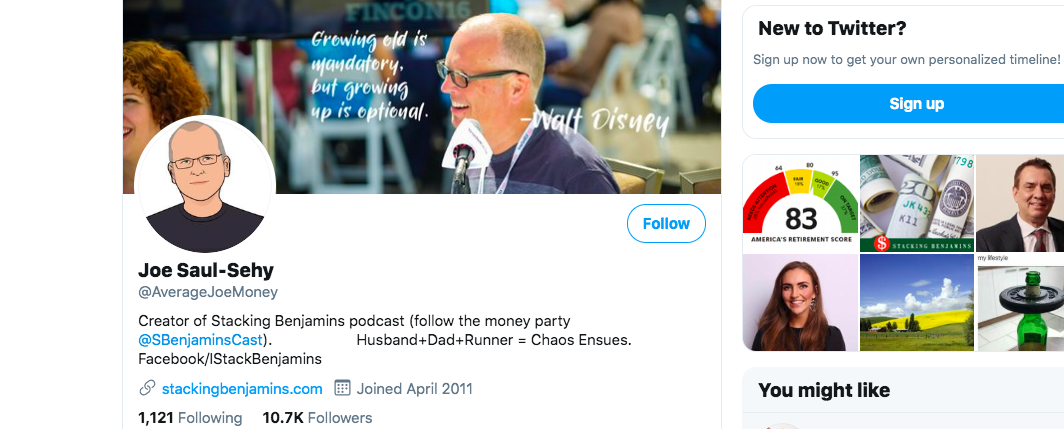Open the stackingbenjamins.com website link

point(242,389)
